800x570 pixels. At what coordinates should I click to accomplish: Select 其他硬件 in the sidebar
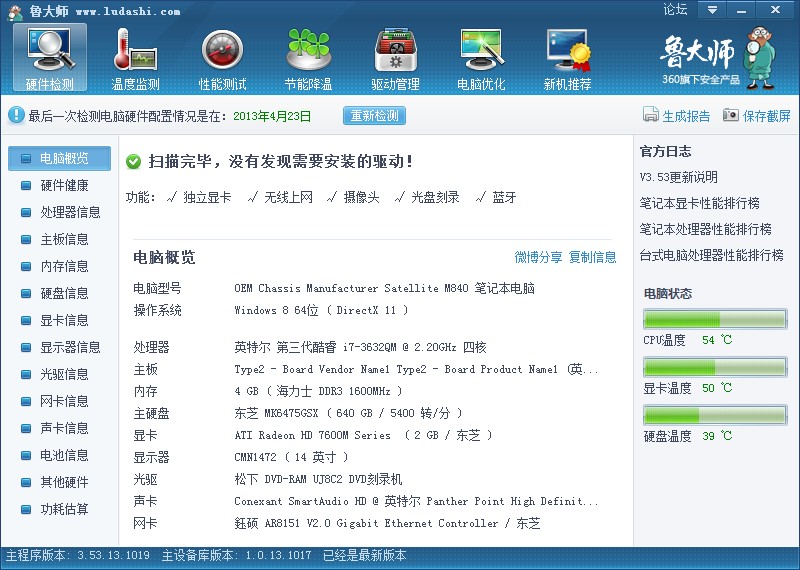point(60,482)
